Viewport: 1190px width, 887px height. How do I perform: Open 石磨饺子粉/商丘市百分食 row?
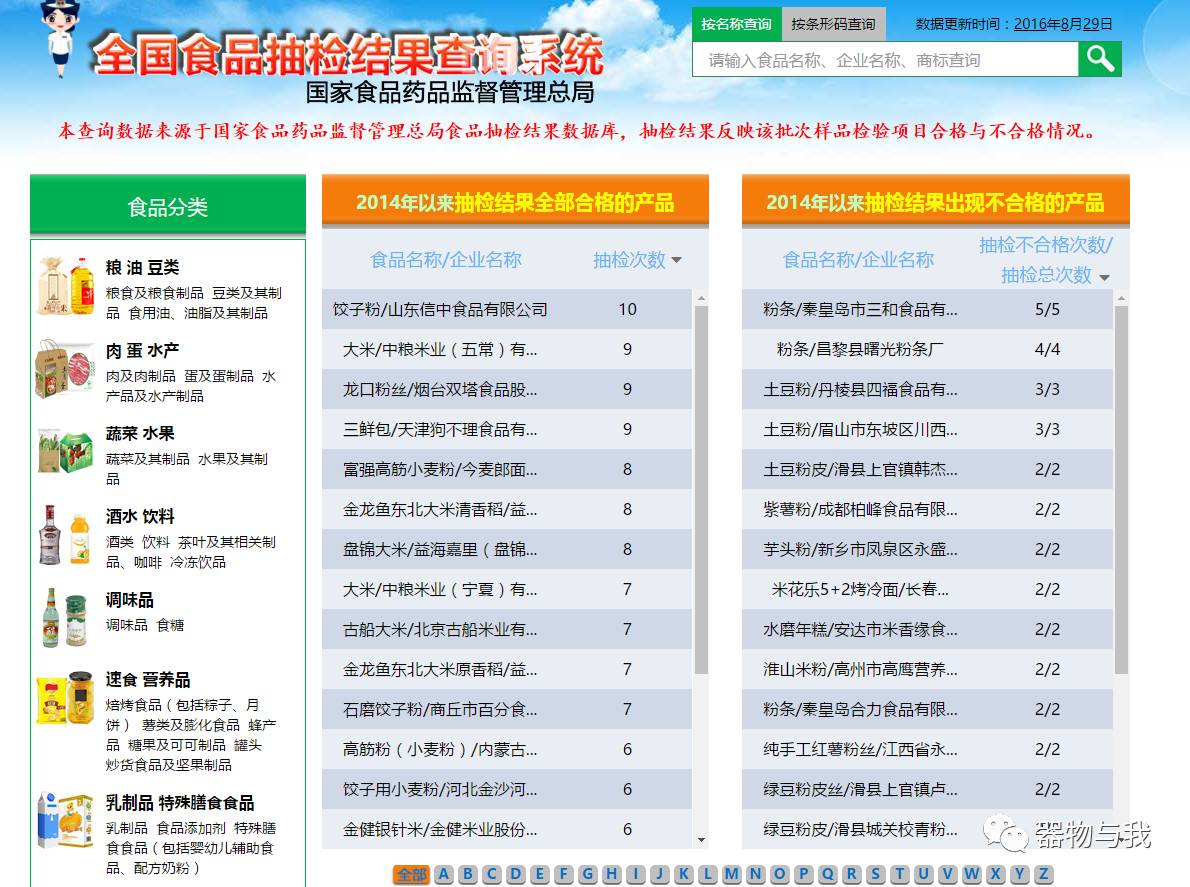[x=507, y=709]
